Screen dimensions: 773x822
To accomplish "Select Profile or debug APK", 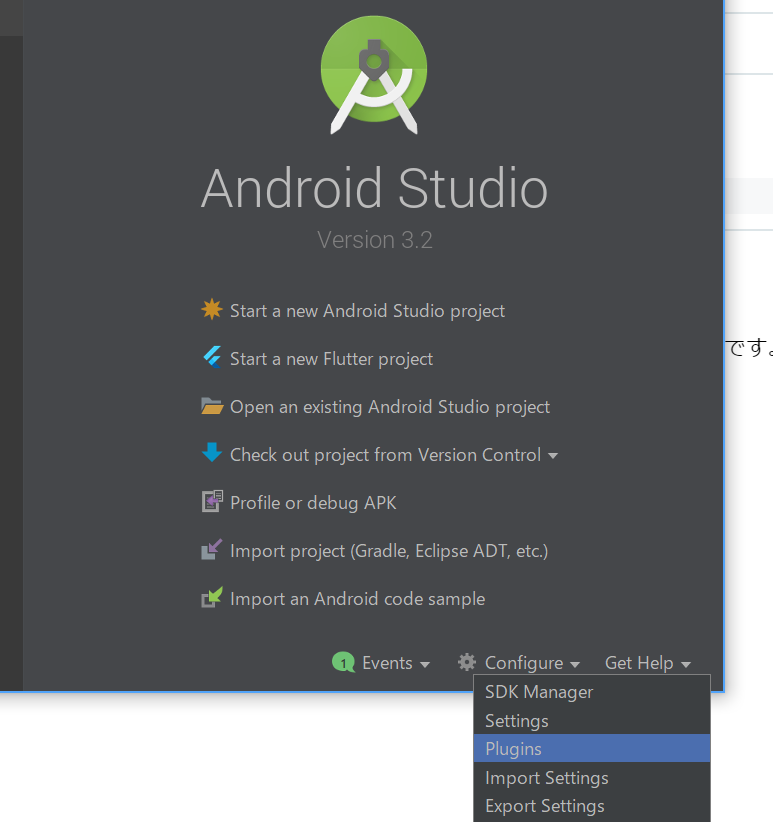I will (x=313, y=503).
